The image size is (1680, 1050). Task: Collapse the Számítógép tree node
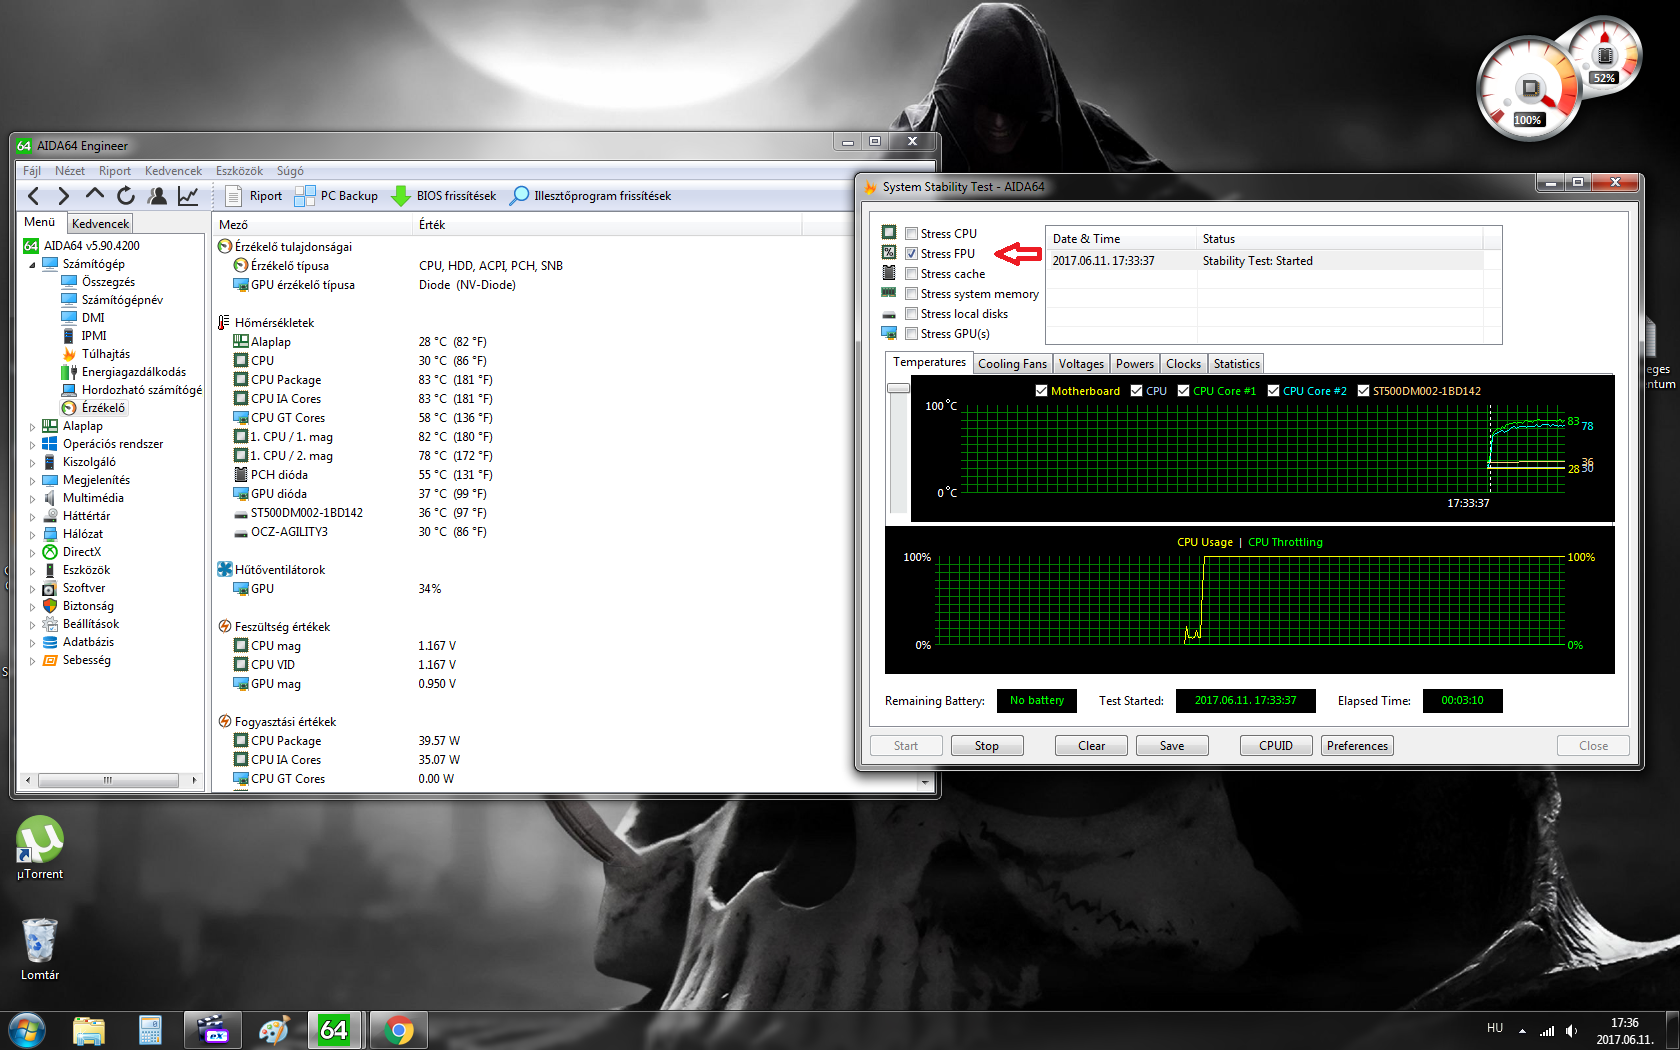pyautogui.click(x=32, y=265)
